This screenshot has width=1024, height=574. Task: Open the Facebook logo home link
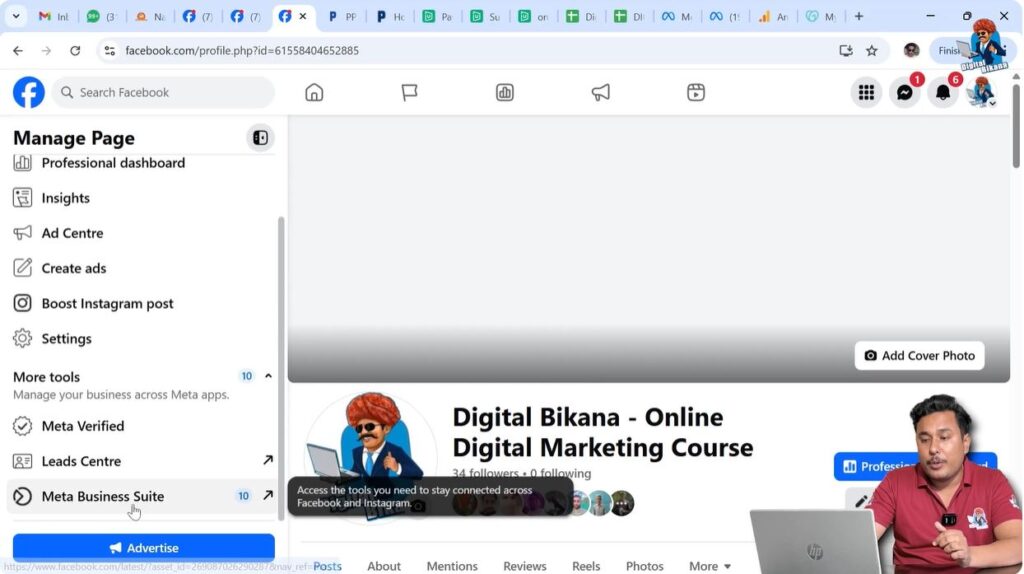click(x=29, y=92)
